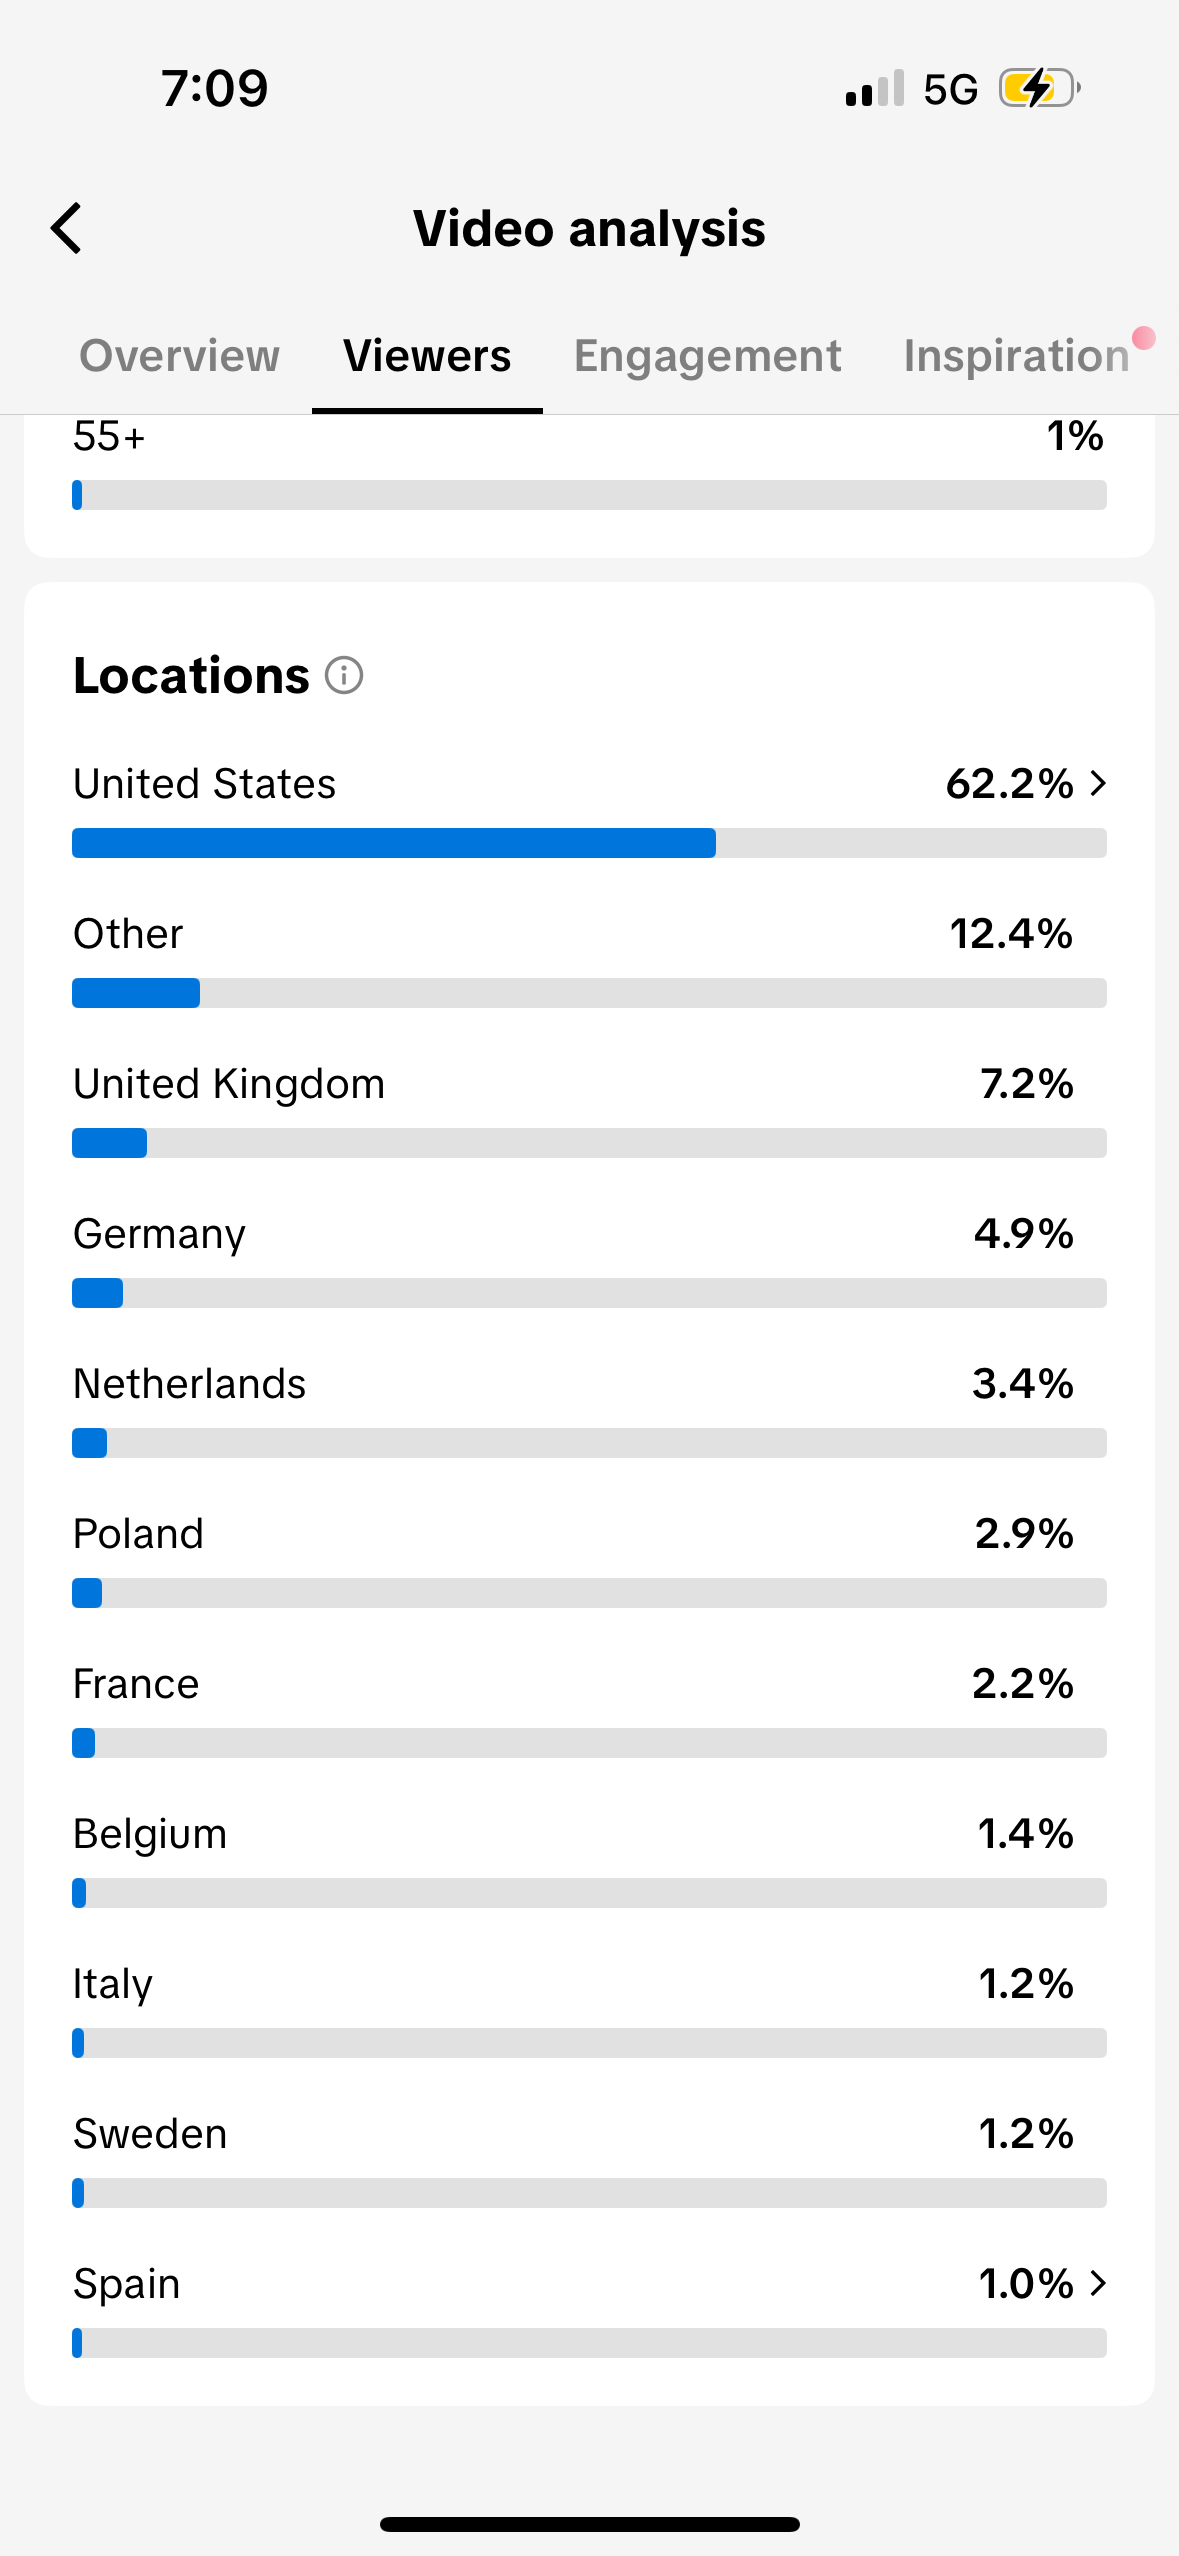
Task: Tap the pink notification dot on Inspiration
Action: pyautogui.click(x=1144, y=338)
